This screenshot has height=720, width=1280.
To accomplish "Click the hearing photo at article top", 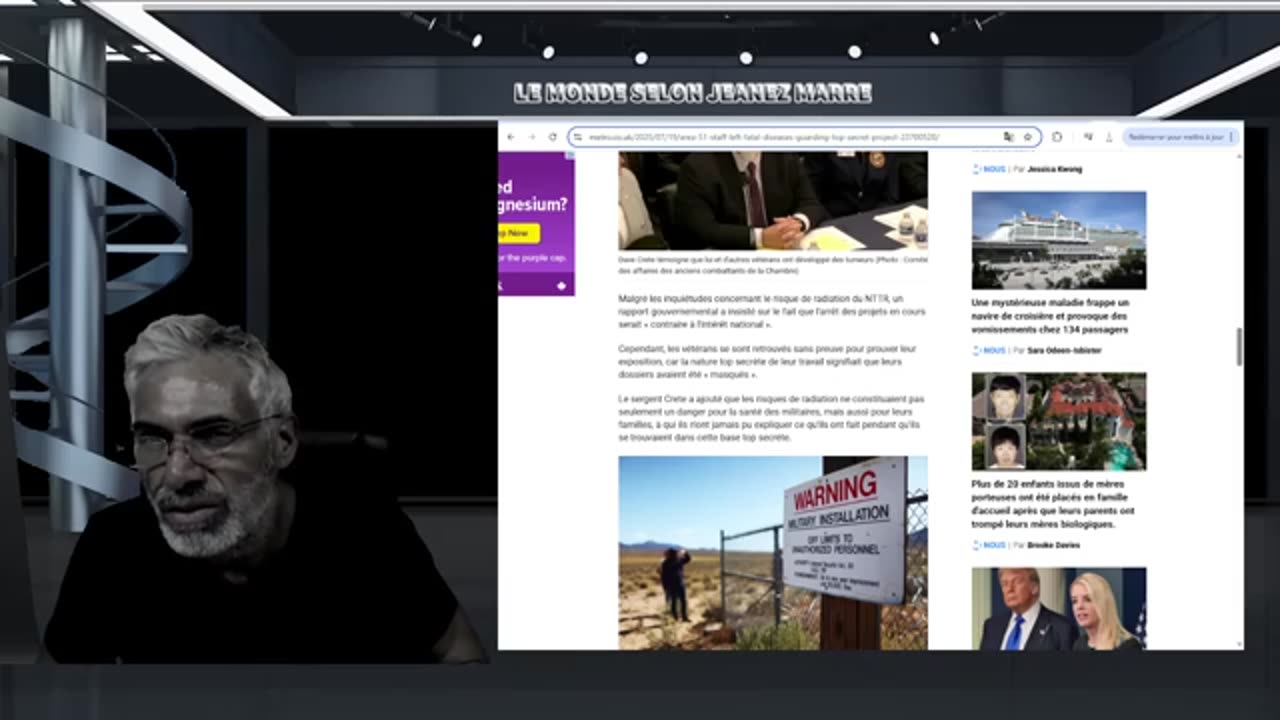I will coord(773,200).
